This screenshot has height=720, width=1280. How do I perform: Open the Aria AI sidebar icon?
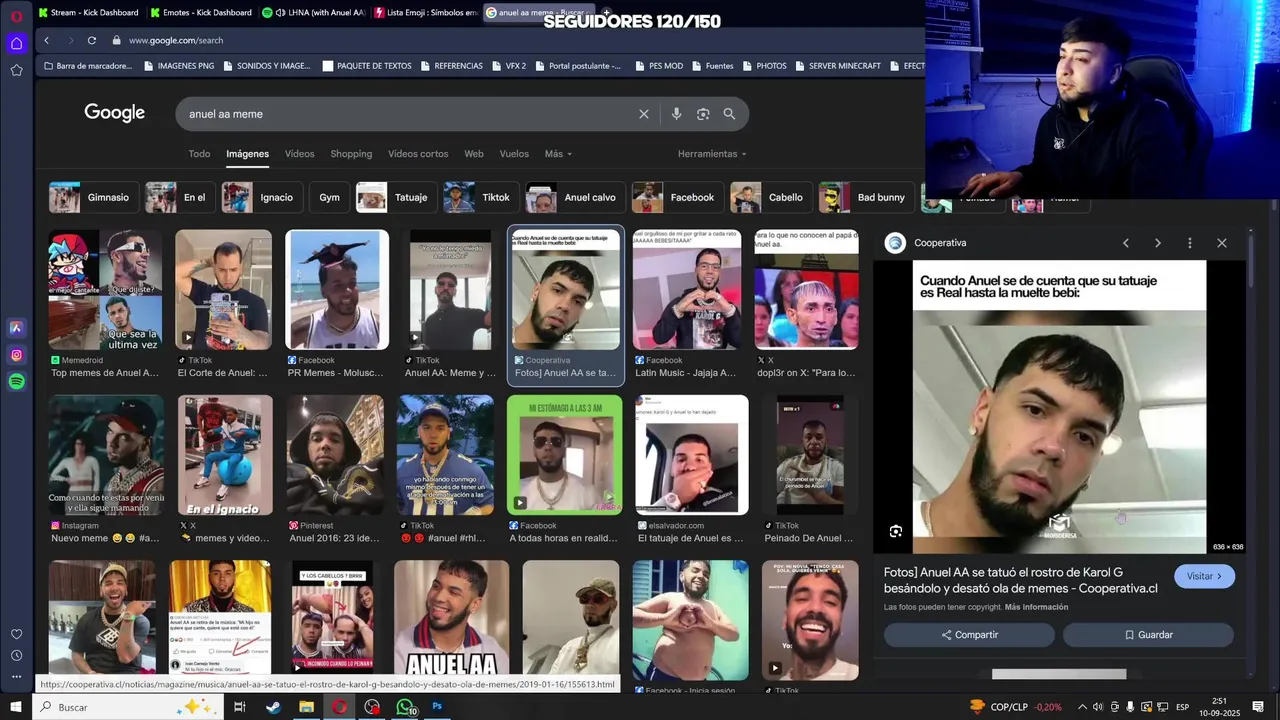[x=17, y=328]
